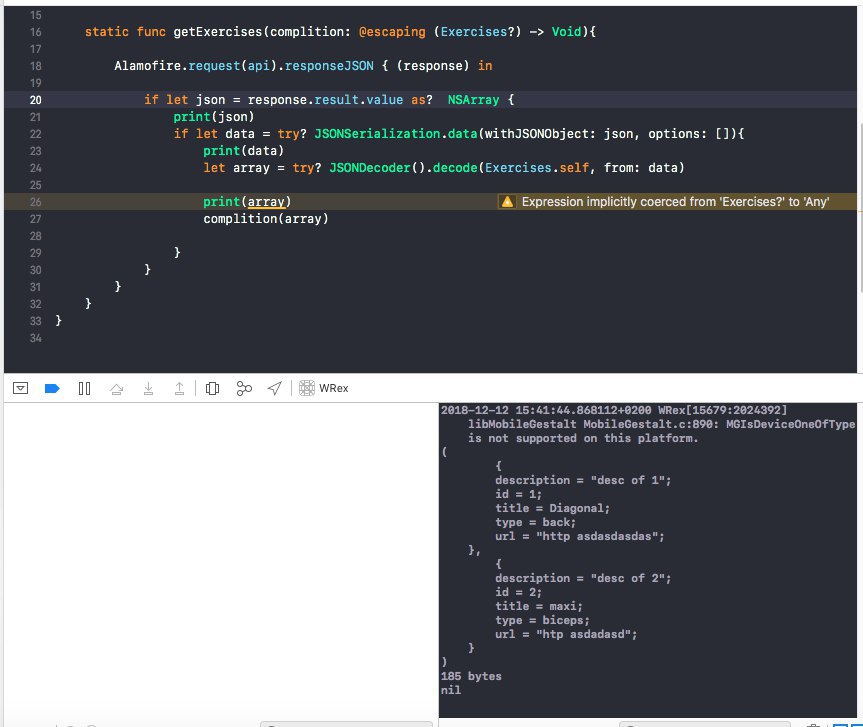Open Debug View Hierarchy
This screenshot has height=727, width=863.
pos(212,389)
